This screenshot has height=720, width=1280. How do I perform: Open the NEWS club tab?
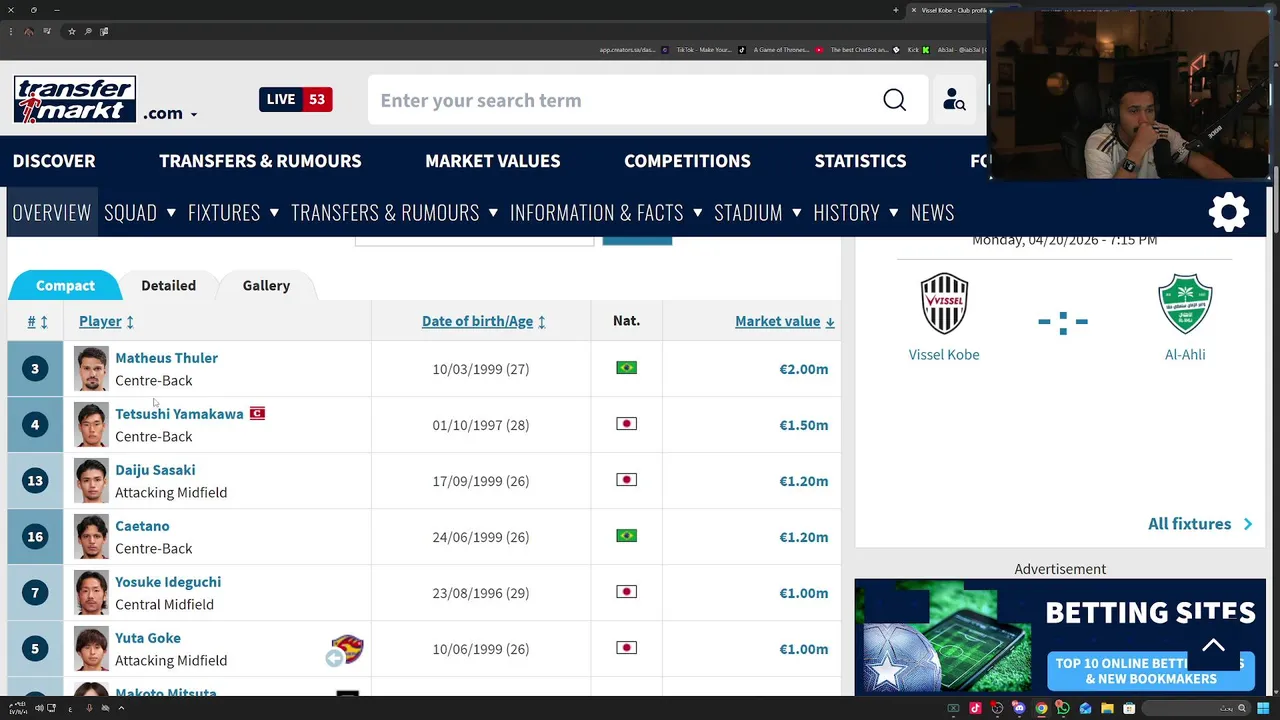click(932, 212)
